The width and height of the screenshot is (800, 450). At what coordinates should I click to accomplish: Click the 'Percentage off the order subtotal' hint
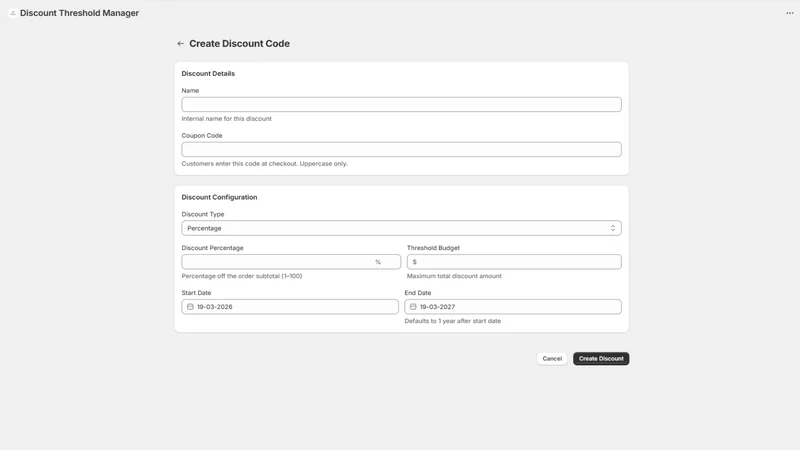coord(242,276)
